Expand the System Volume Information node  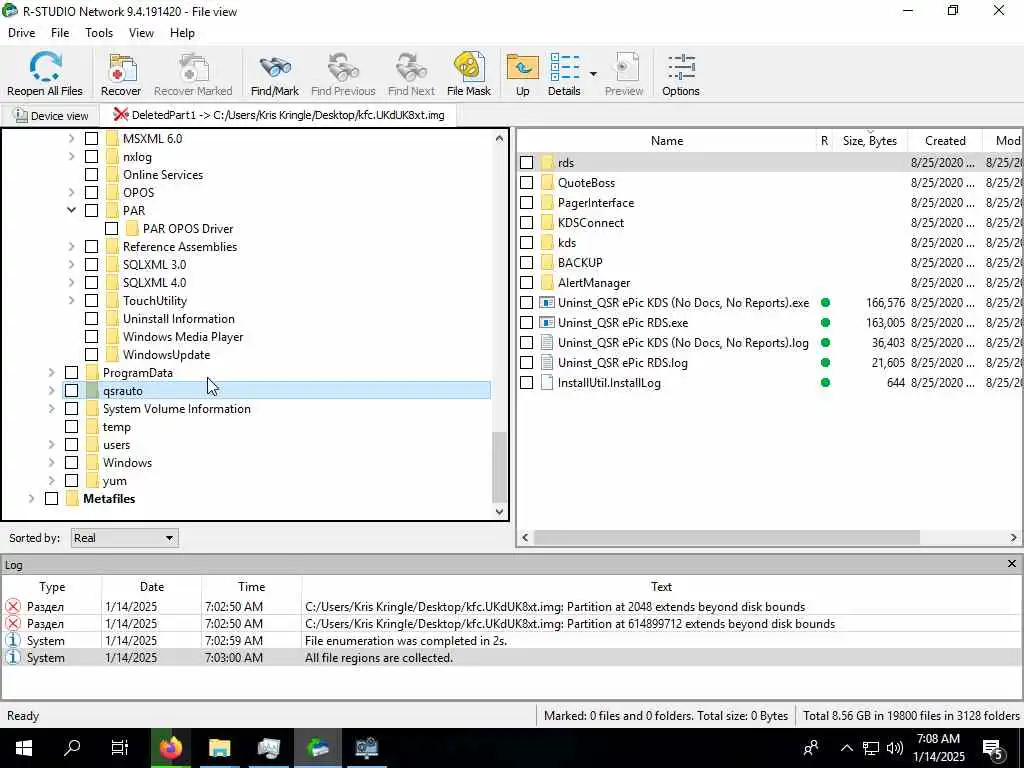click(x=52, y=409)
